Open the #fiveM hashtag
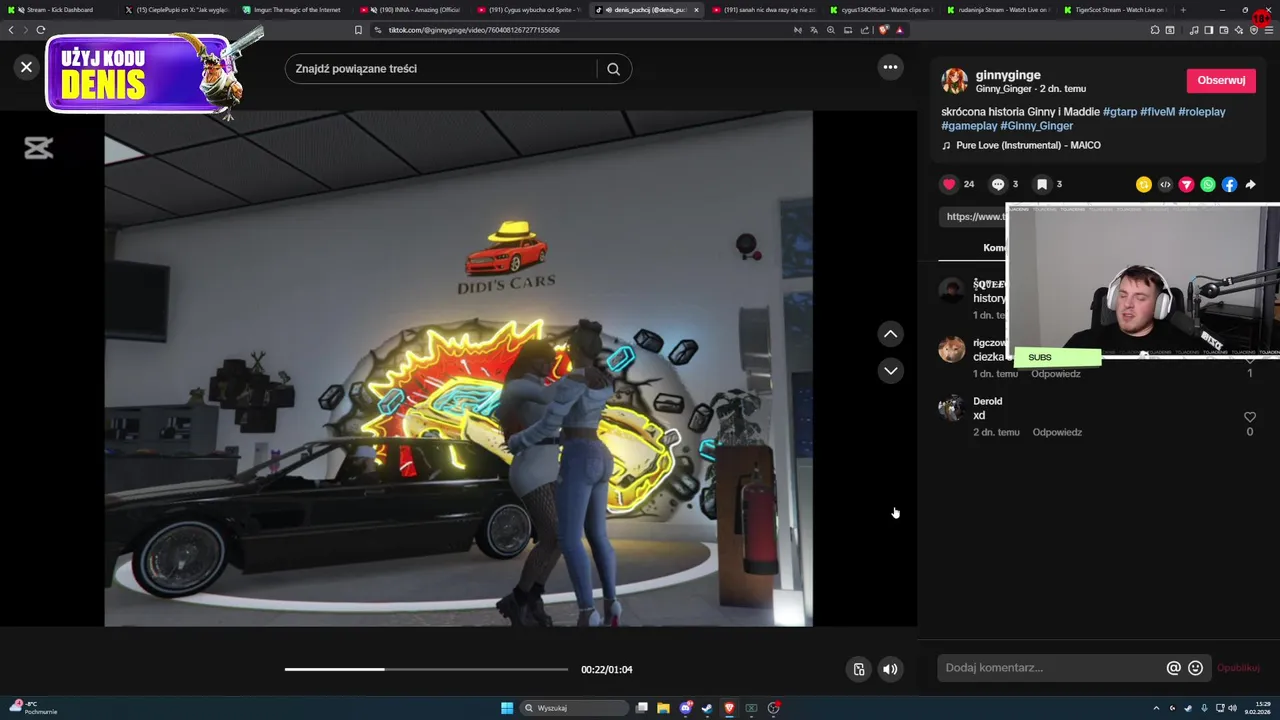This screenshot has width=1280, height=720. click(x=1158, y=112)
